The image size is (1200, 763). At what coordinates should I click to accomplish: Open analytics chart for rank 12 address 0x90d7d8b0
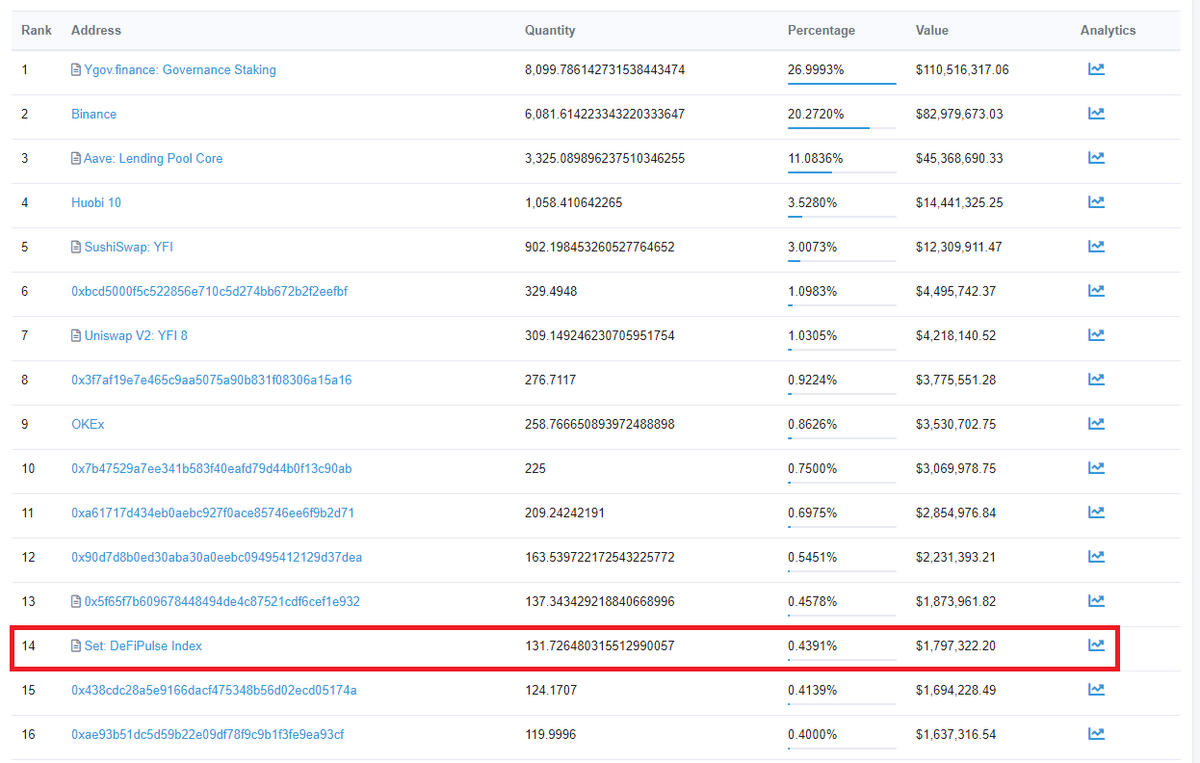[1096, 557]
